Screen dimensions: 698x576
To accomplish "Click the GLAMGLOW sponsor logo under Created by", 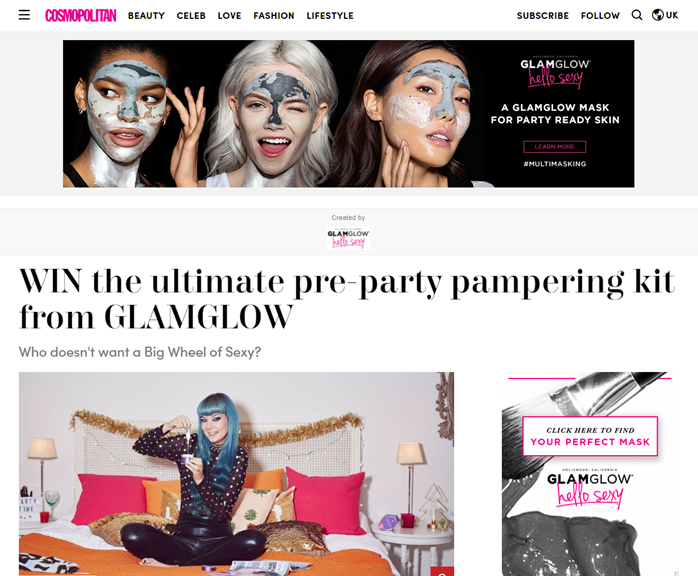I will 348,238.
